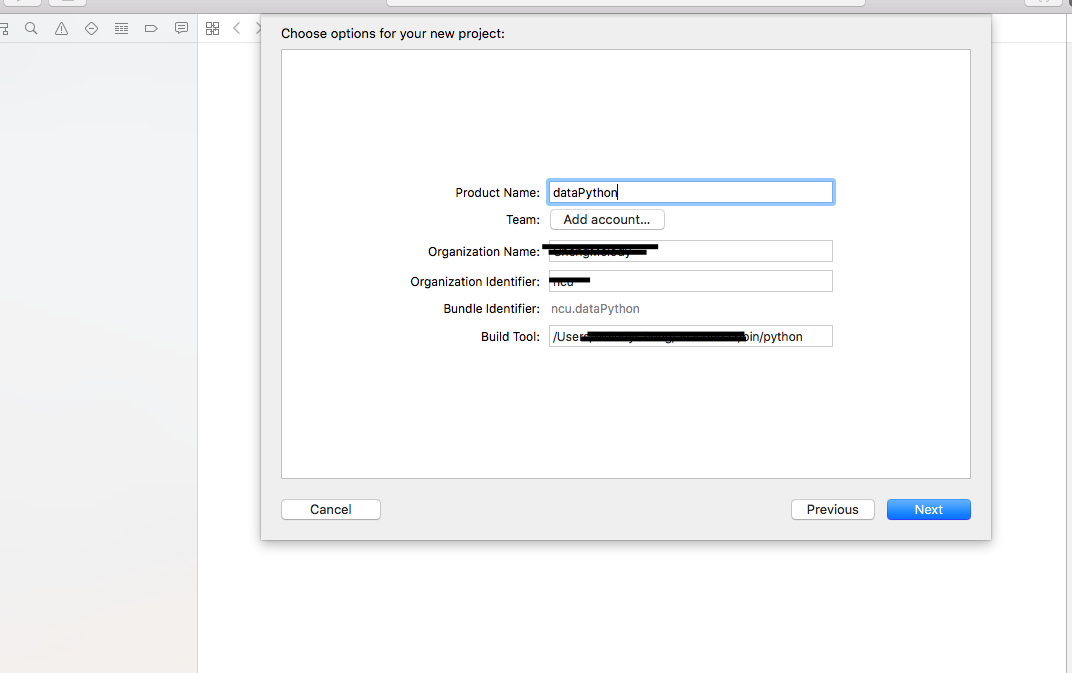Click the ncu.dataPython bundle identifier text
The width and height of the screenshot is (1072, 673).
(x=595, y=309)
